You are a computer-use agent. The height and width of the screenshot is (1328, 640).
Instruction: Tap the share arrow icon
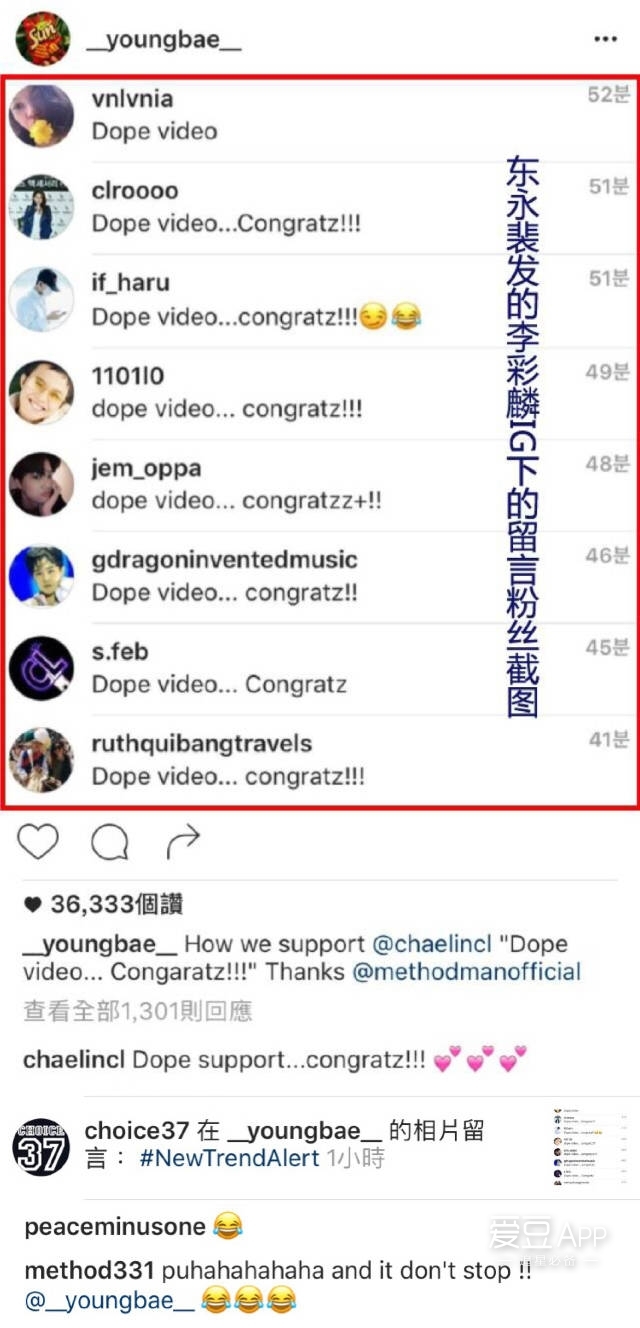tap(183, 842)
